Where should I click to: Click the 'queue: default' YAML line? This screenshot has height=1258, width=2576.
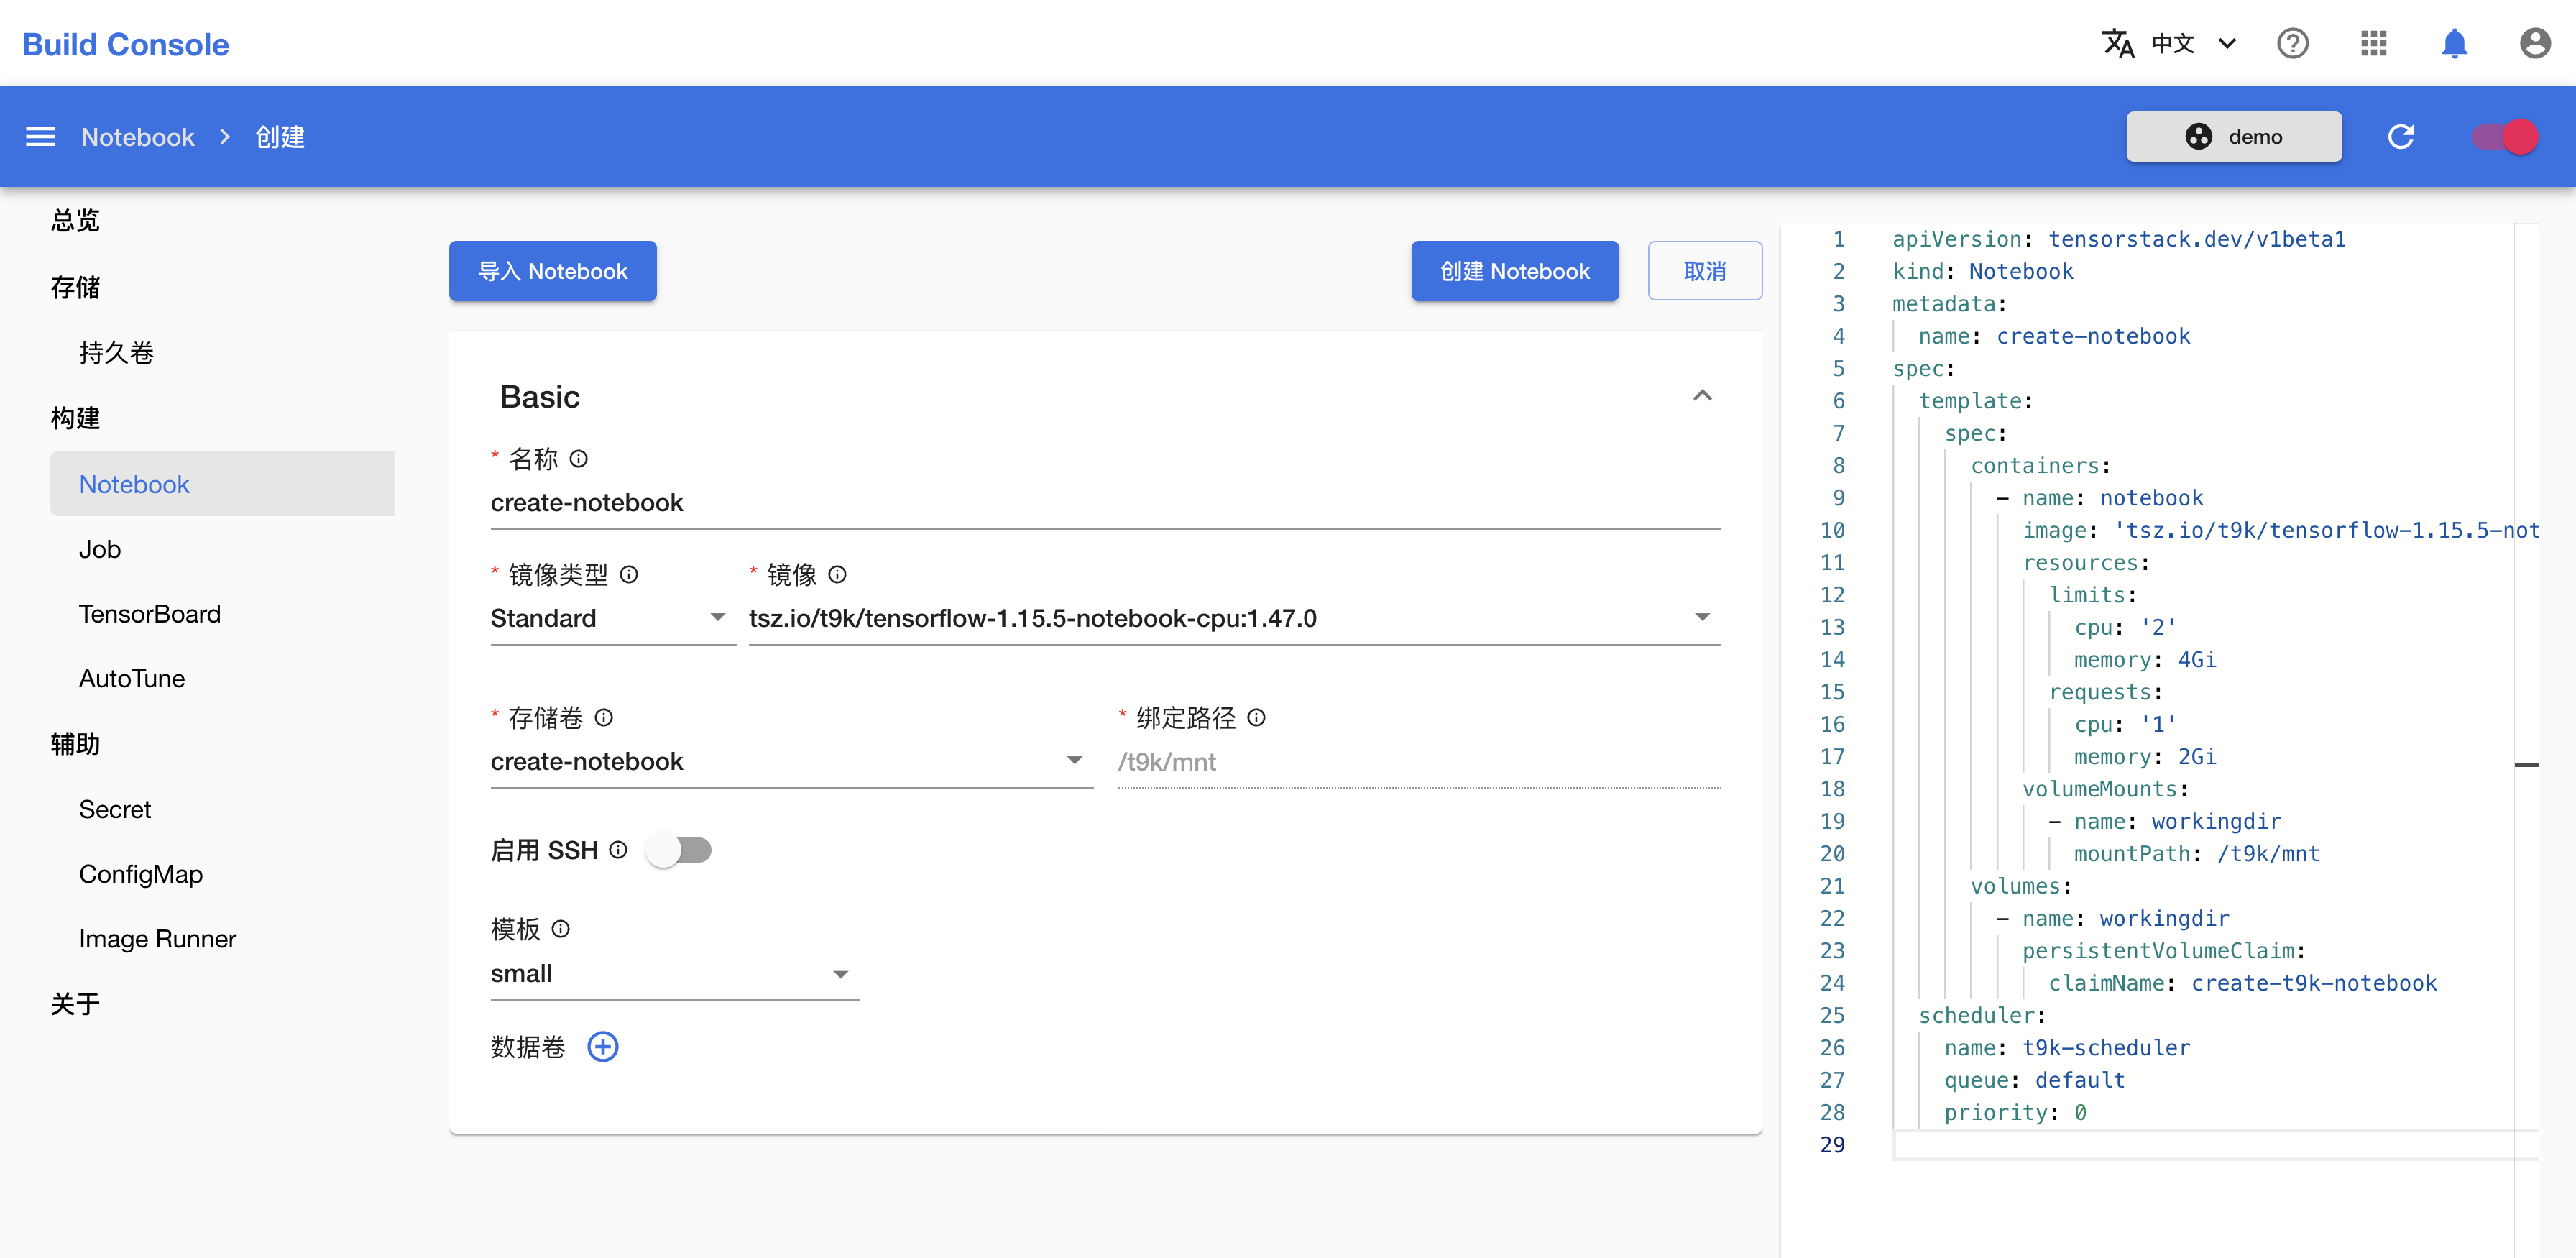click(x=2034, y=1081)
